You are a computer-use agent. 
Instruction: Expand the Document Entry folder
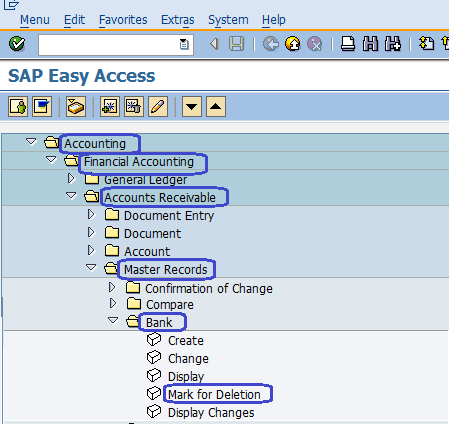(x=91, y=215)
